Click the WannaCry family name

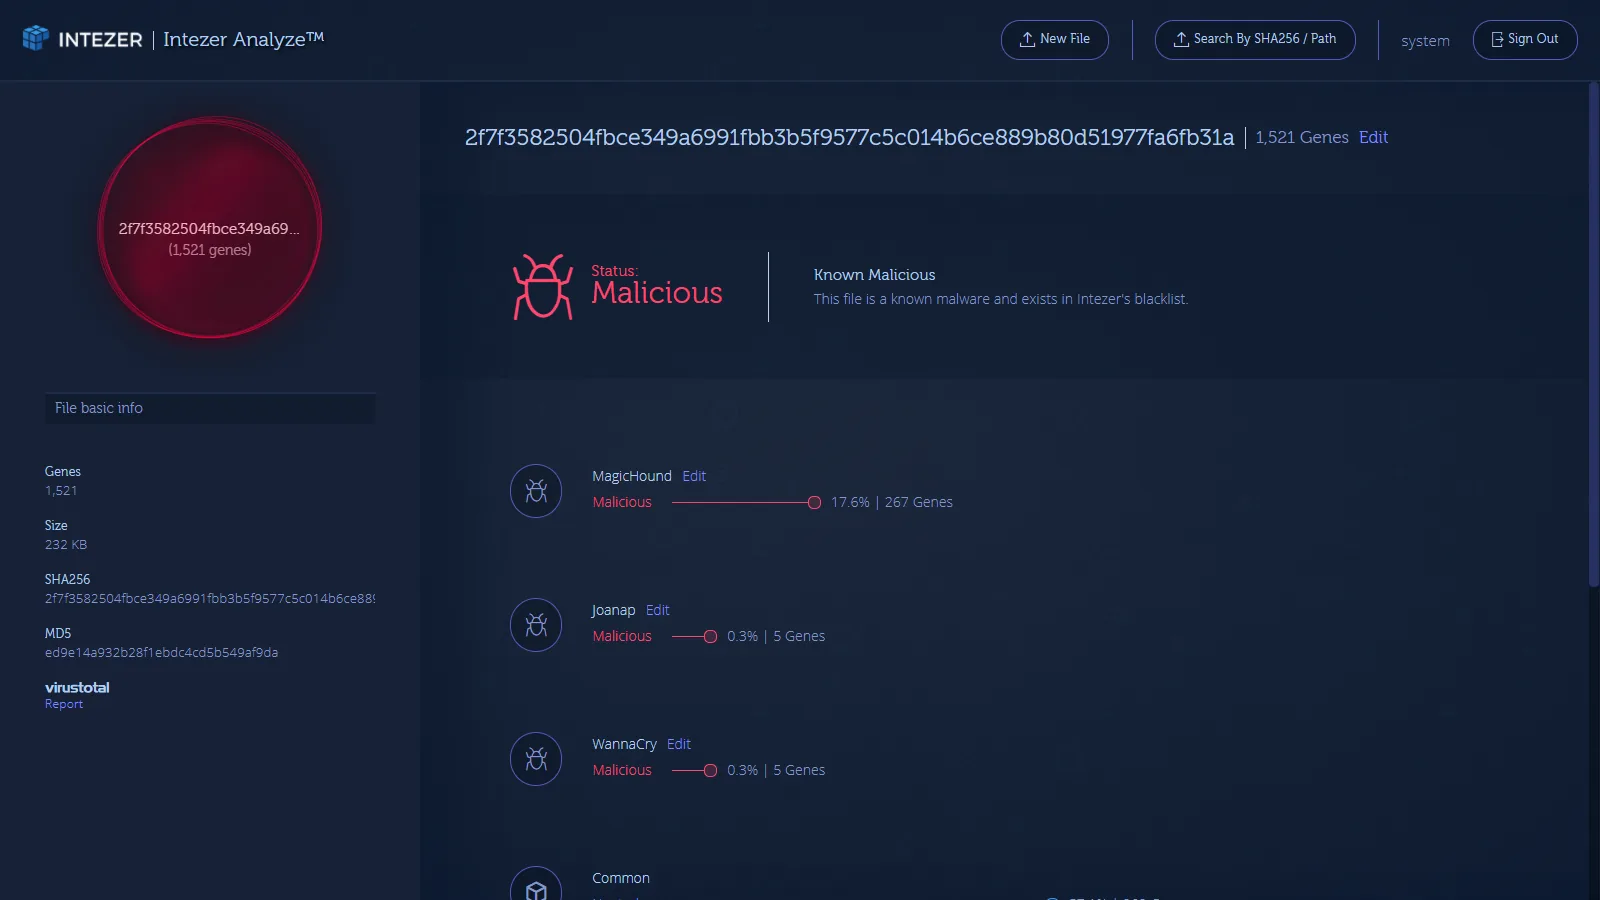(x=624, y=744)
